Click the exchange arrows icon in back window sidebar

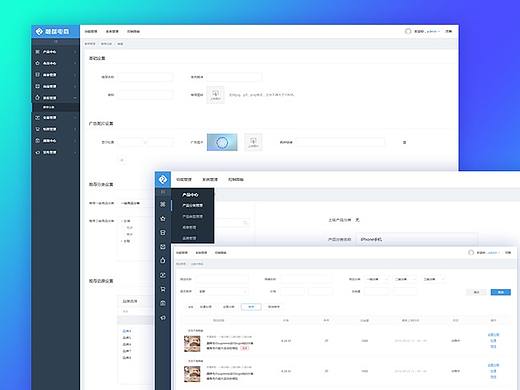coord(37,118)
